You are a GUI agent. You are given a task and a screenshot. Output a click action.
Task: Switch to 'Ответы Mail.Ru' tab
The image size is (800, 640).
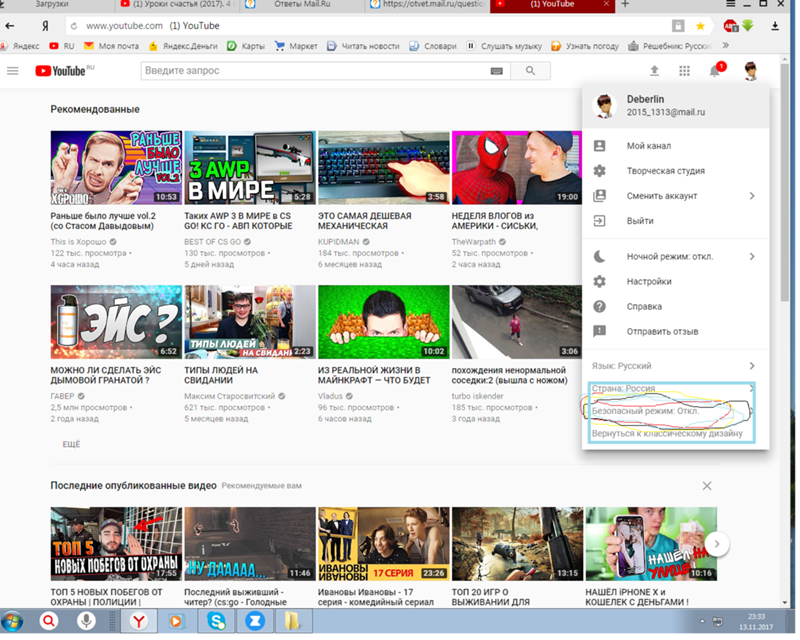click(302, 5)
